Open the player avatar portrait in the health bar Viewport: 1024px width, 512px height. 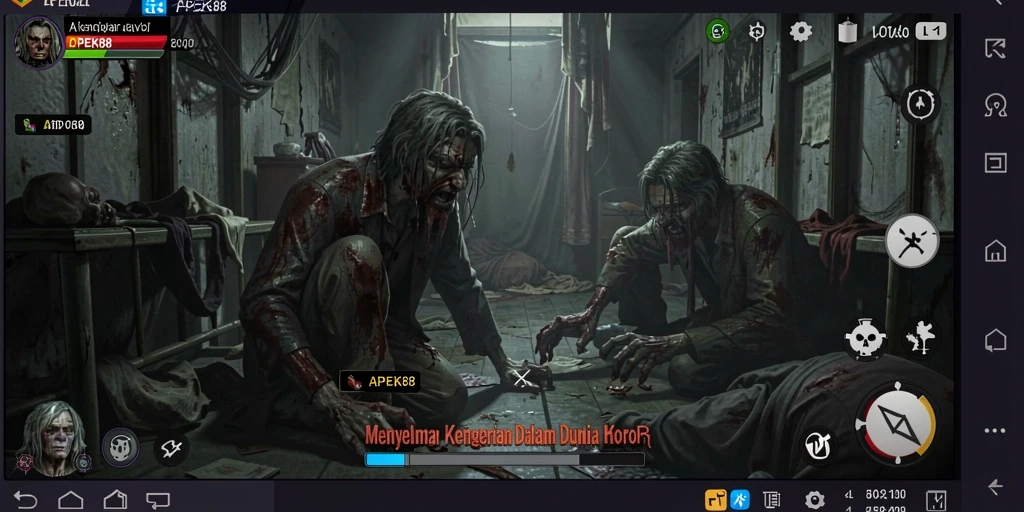click(x=39, y=42)
